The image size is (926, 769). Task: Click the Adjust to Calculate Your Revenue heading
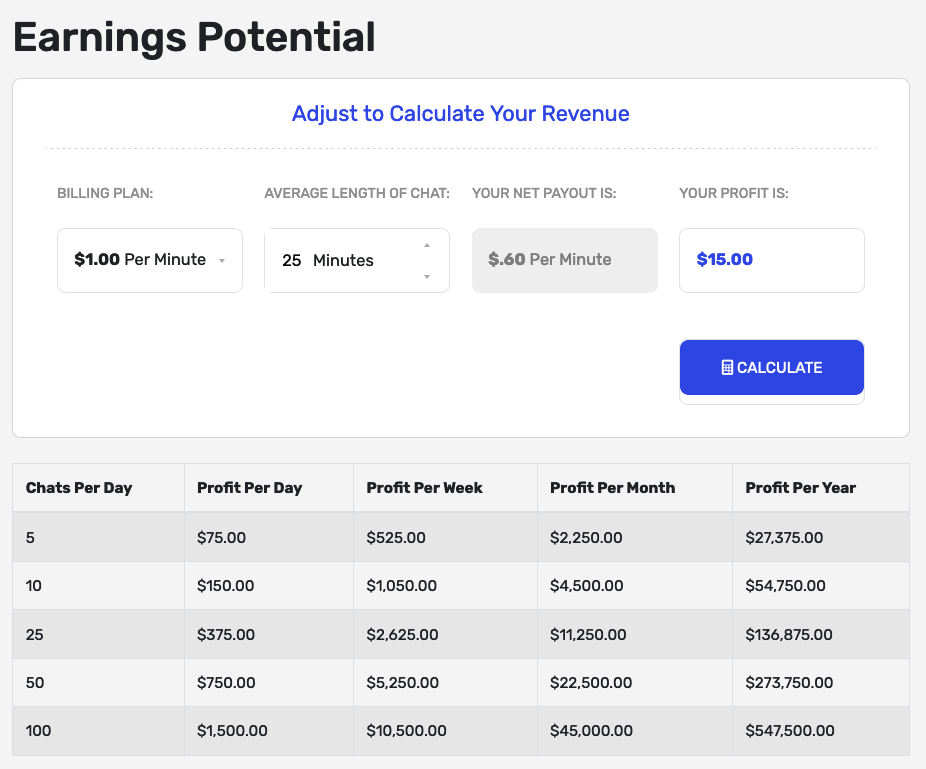(461, 113)
